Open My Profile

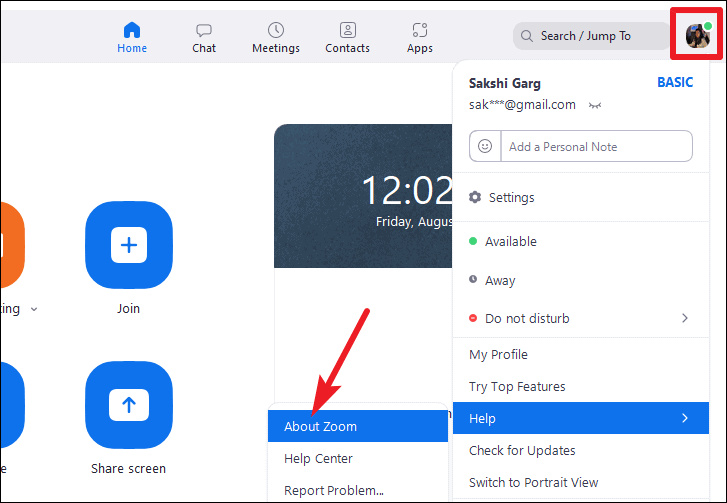coord(580,355)
